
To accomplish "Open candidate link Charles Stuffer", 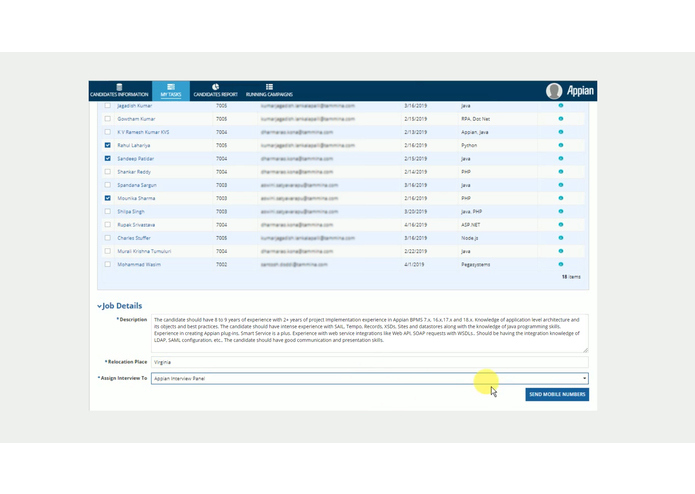I will tap(134, 238).
